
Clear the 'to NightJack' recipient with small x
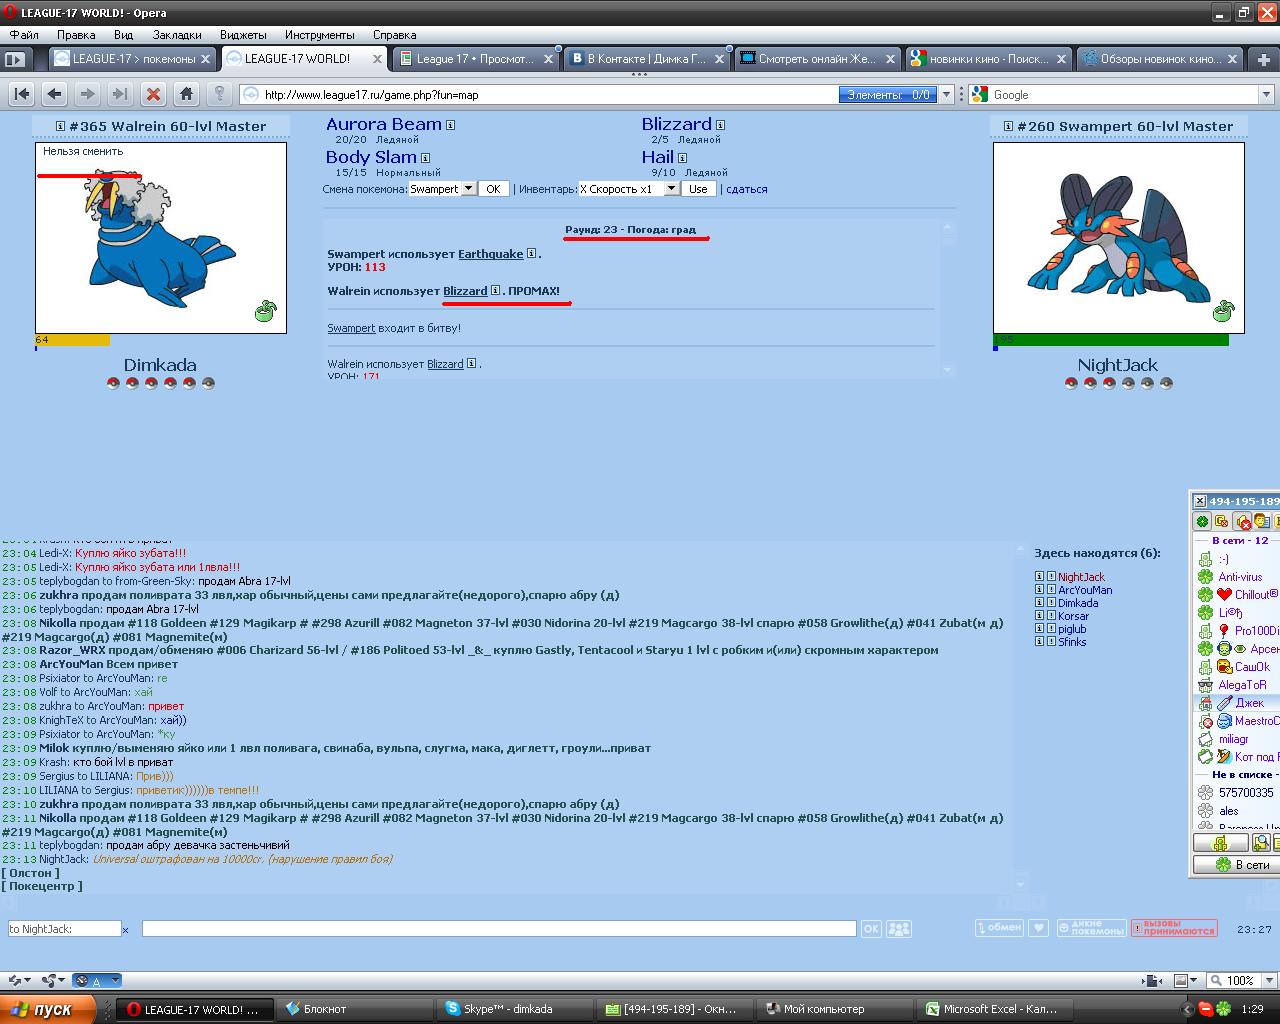pyautogui.click(x=126, y=930)
